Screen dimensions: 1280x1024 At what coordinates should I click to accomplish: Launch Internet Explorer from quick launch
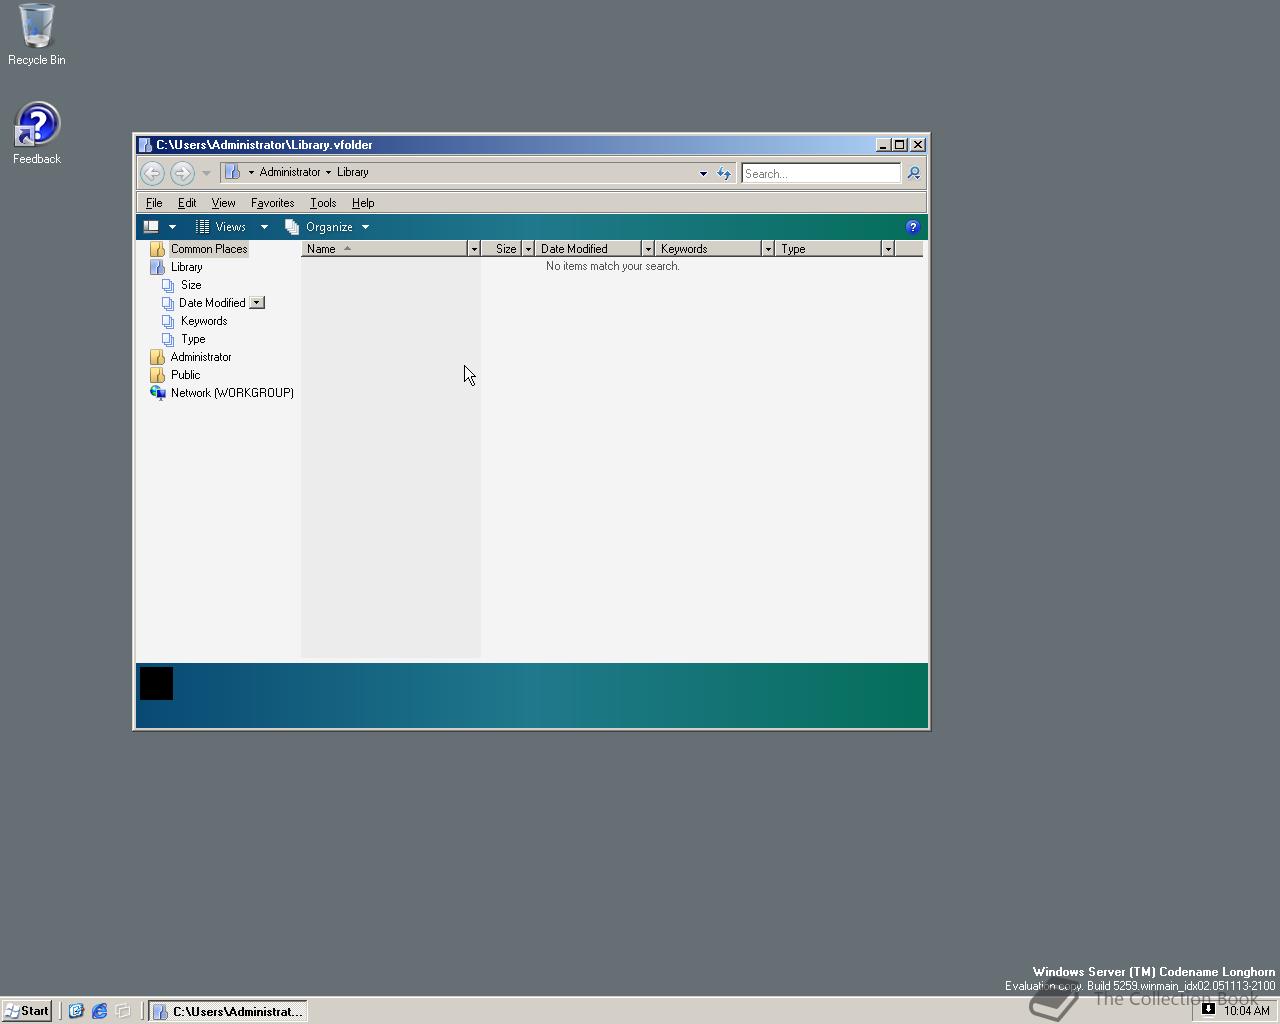pyautogui.click(x=100, y=1011)
